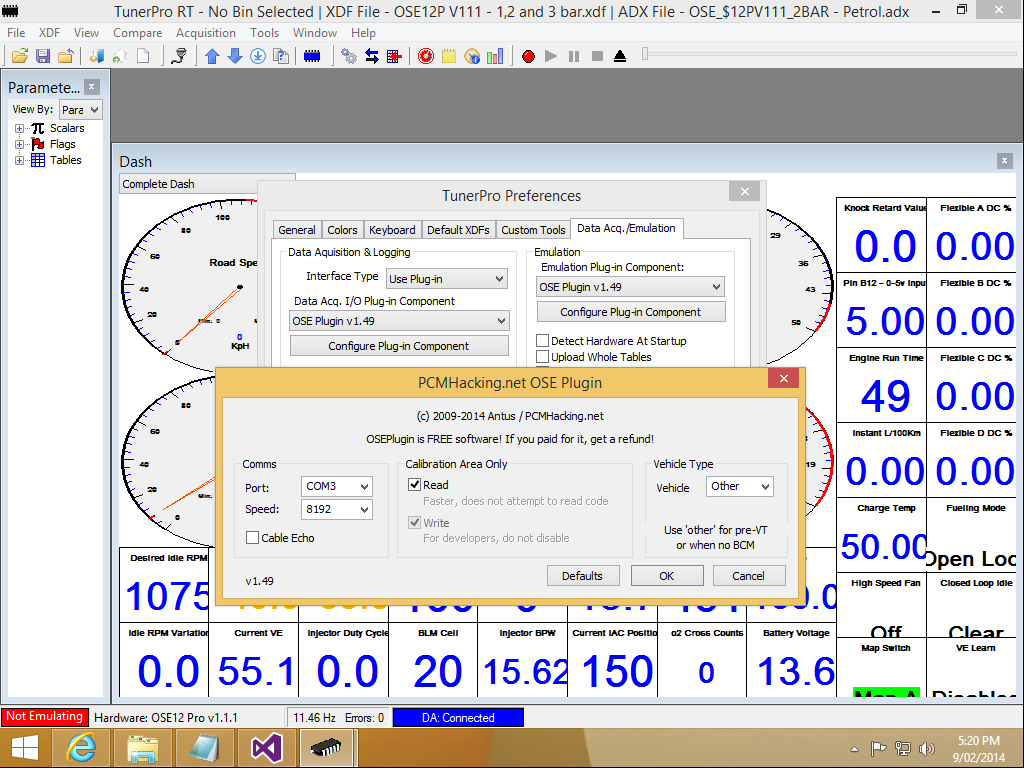
Task: Click the bar chart histogram icon
Action: coord(495,56)
